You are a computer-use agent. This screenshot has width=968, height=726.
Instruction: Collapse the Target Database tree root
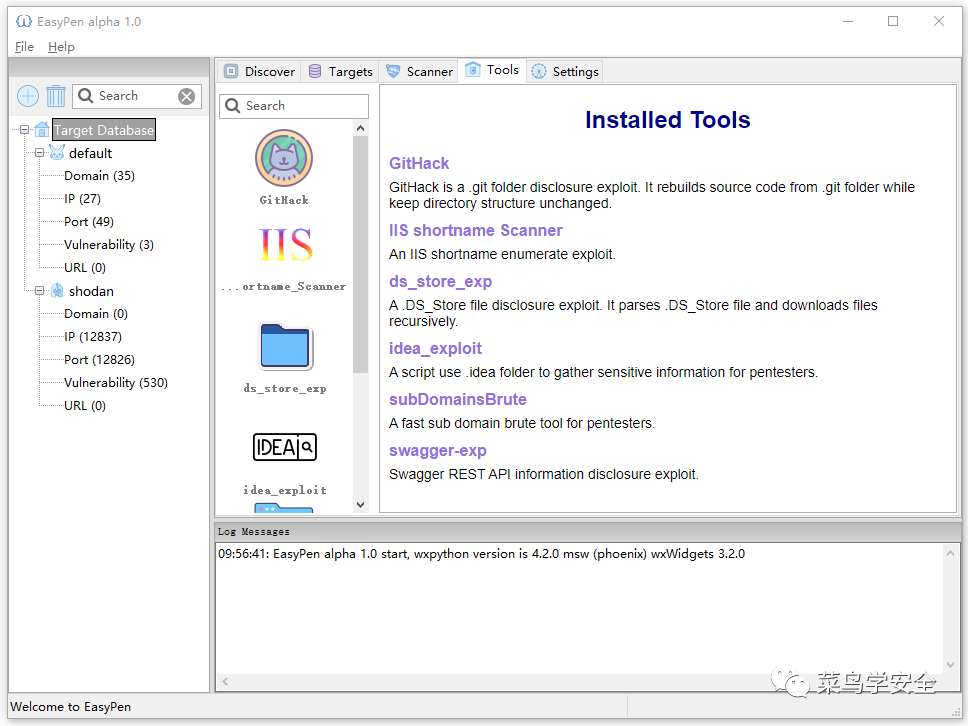(25, 130)
